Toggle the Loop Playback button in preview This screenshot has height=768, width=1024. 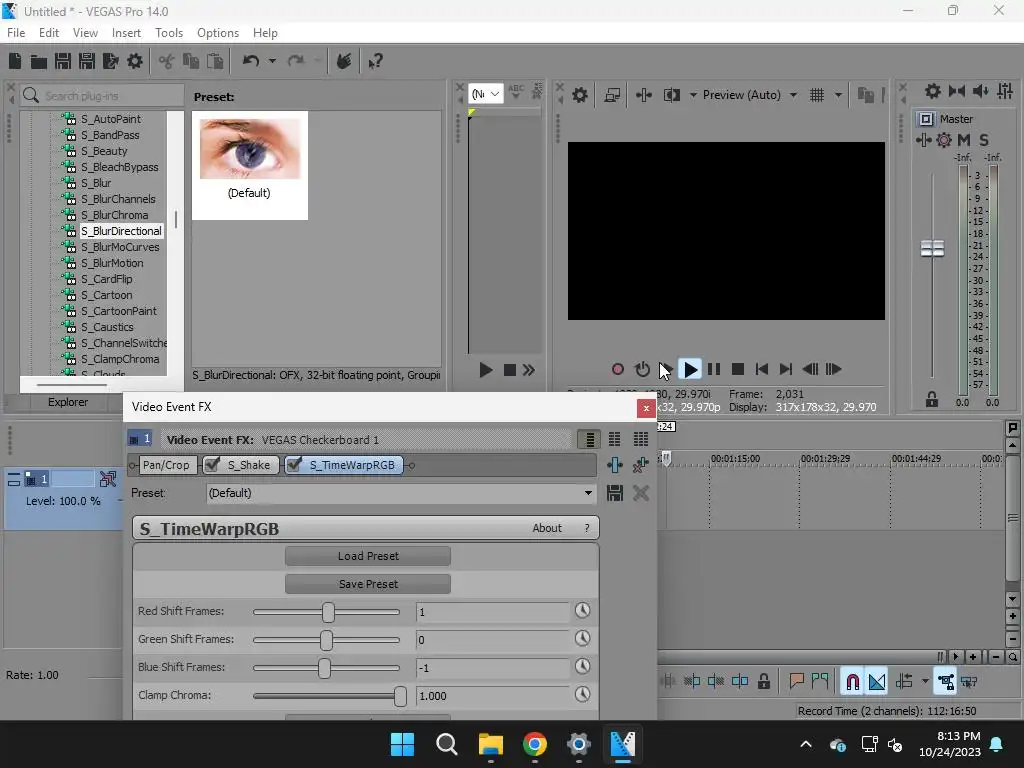(643, 370)
